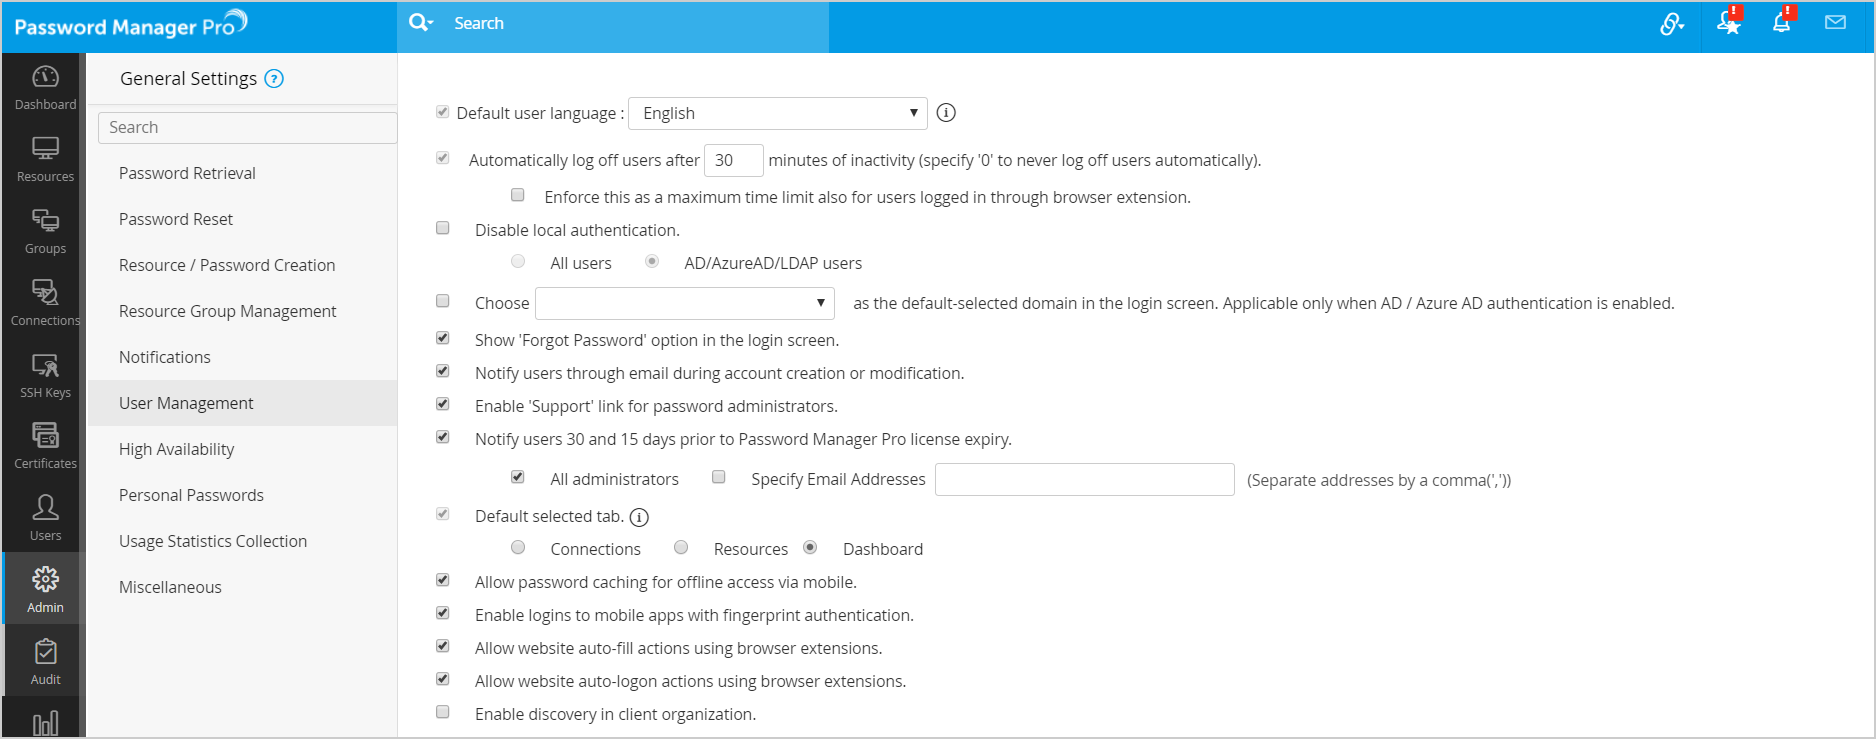Select Connections as the default selected tab

(x=518, y=547)
